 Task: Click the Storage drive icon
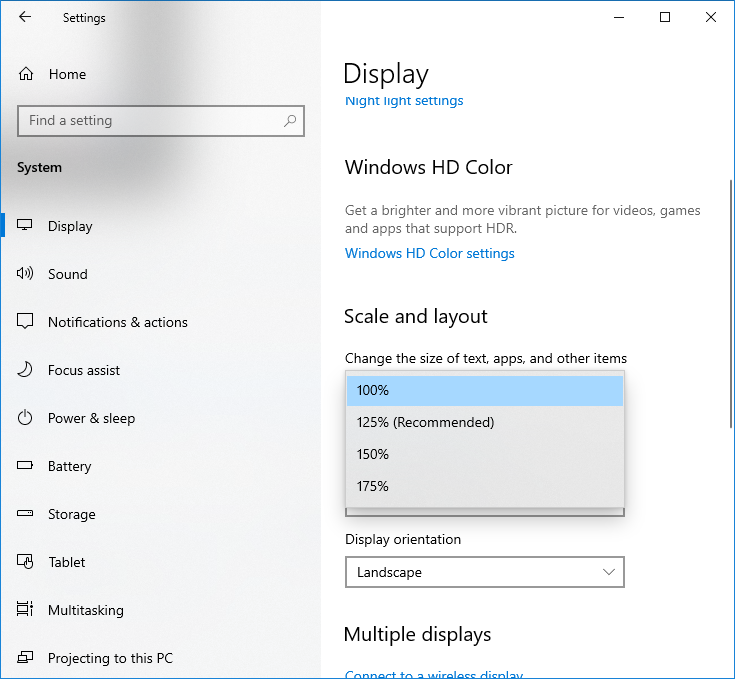(x=25, y=514)
